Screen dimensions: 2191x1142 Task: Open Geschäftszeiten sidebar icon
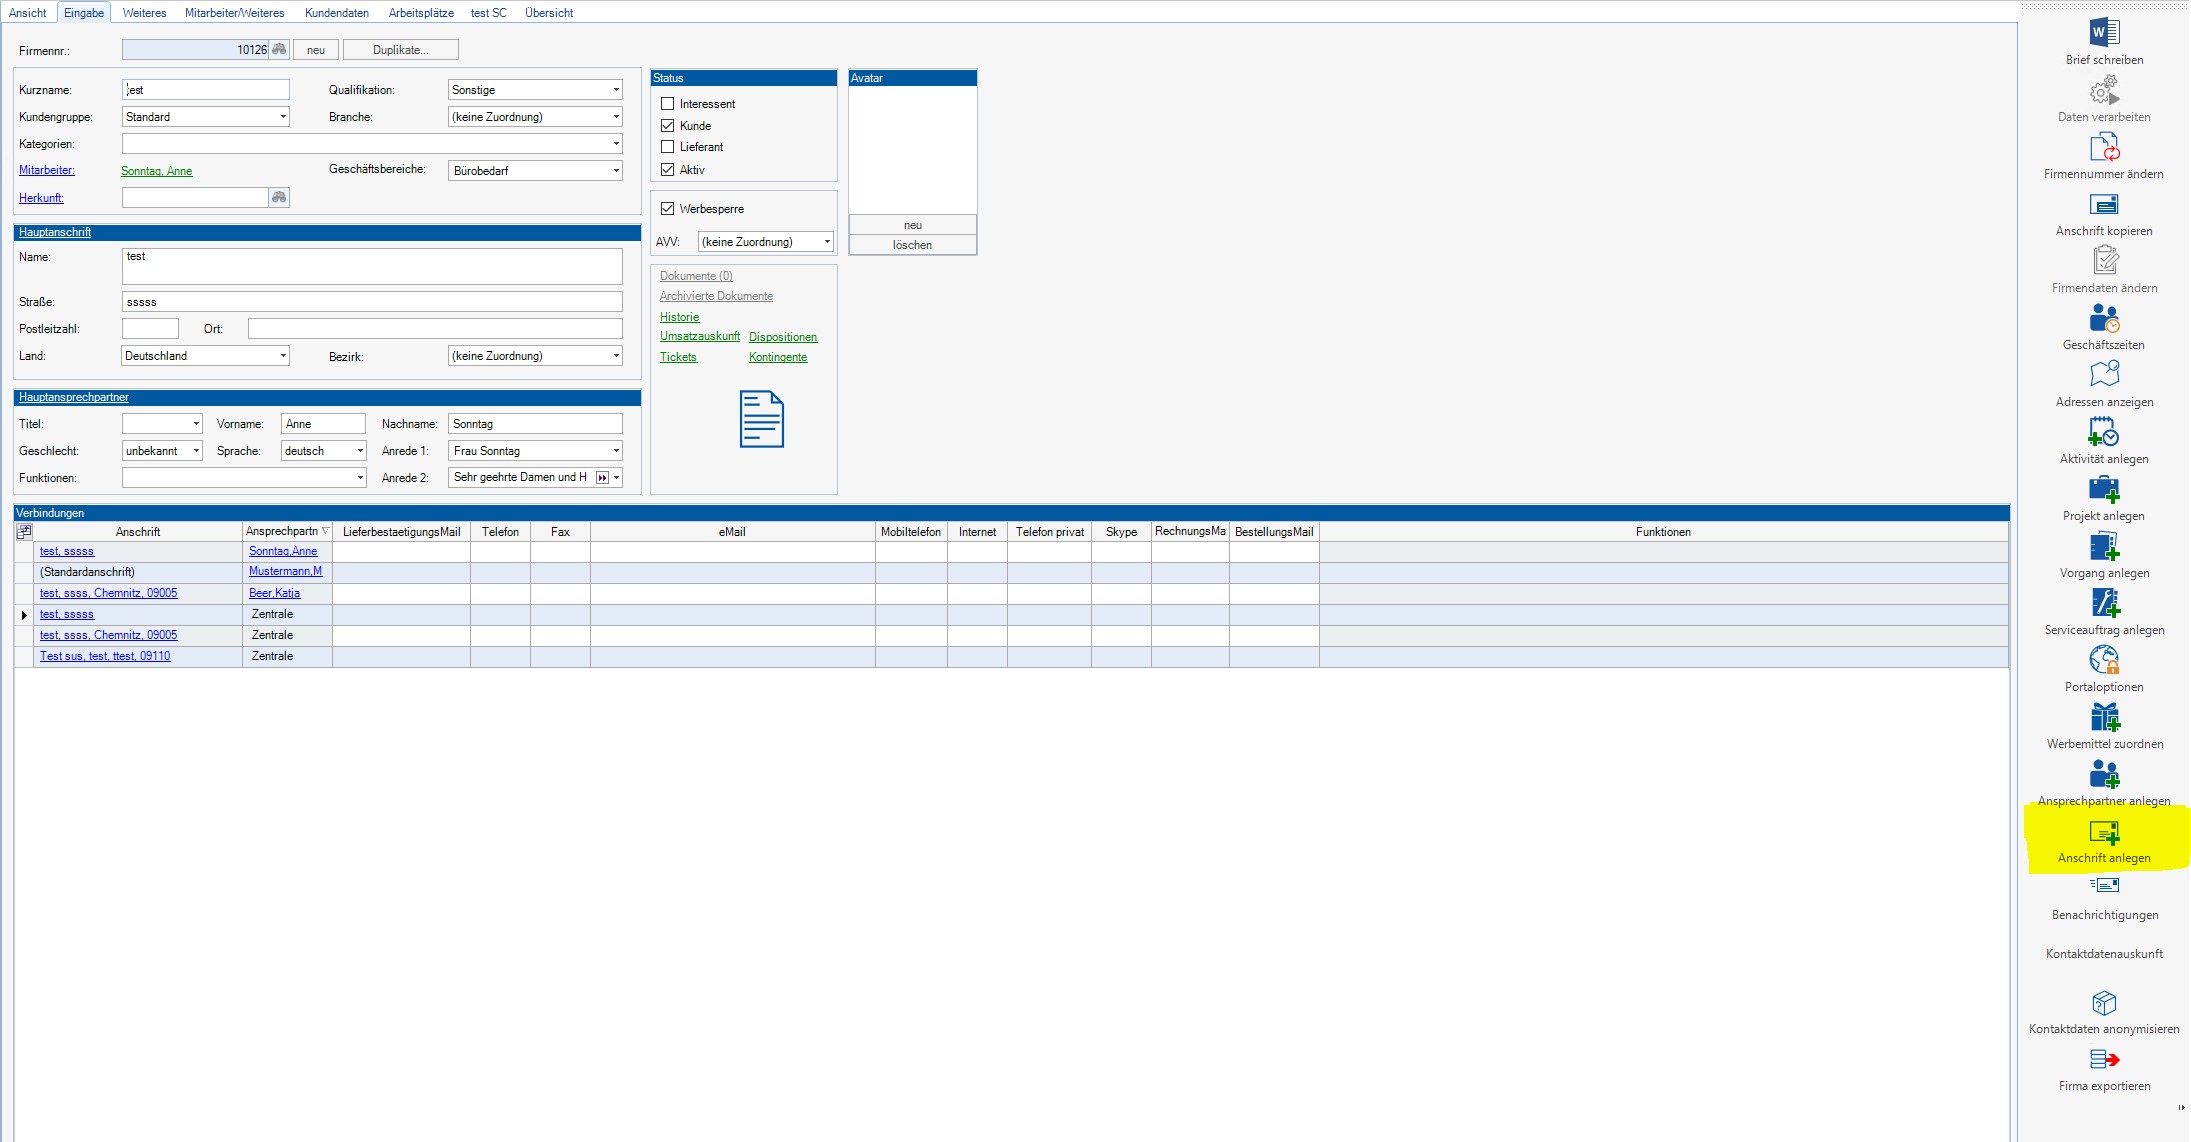pyautogui.click(x=2104, y=319)
